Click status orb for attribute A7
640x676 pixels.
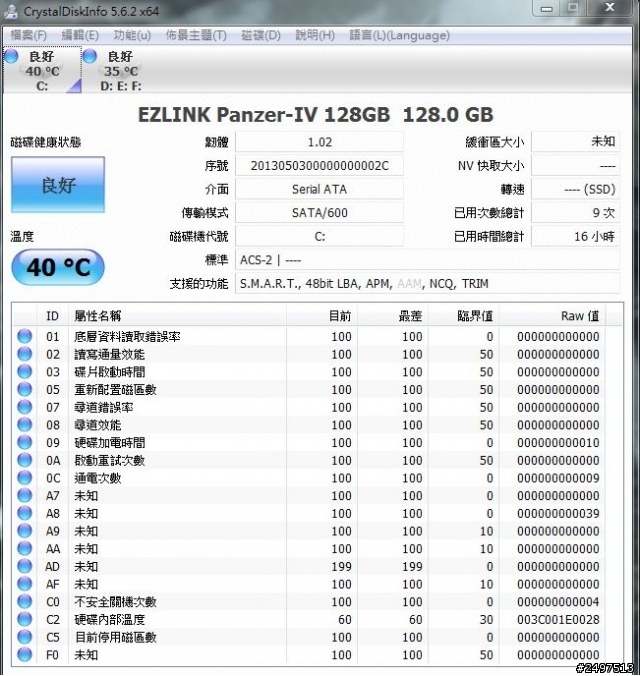25,495
